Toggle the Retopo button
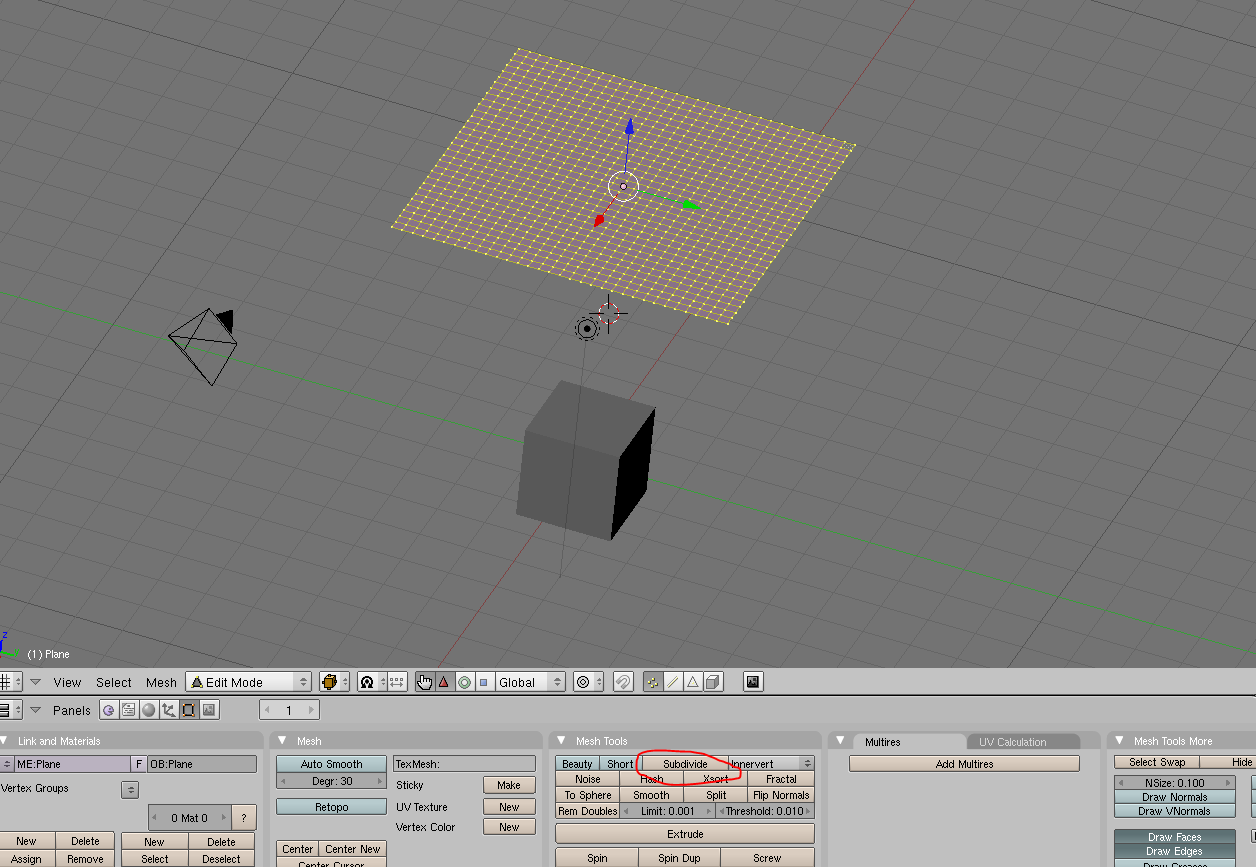 click(331, 807)
